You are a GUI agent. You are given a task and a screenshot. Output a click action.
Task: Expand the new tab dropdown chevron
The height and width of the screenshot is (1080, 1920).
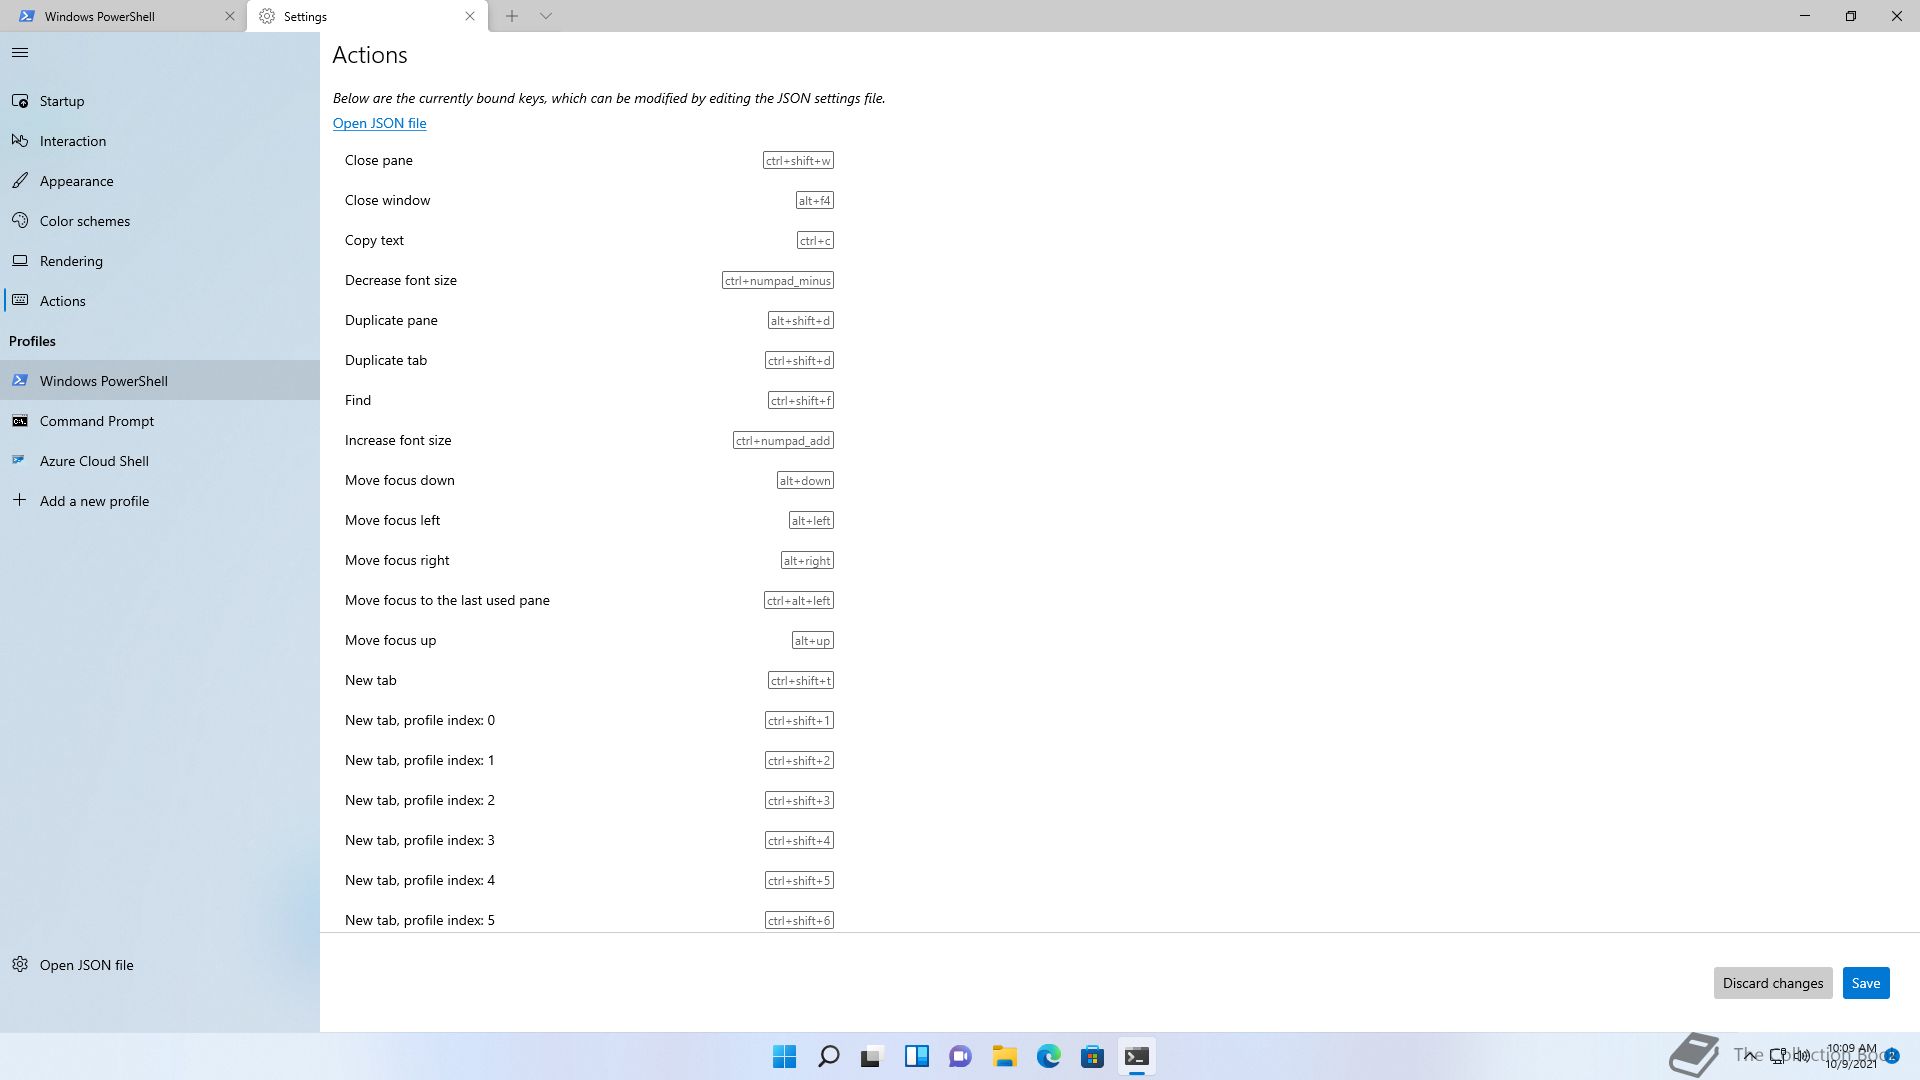(546, 16)
